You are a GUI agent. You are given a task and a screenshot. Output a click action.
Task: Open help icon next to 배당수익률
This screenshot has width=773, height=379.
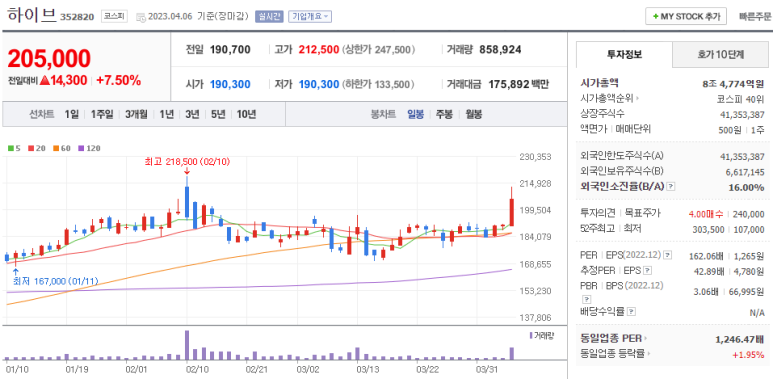pos(632,311)
